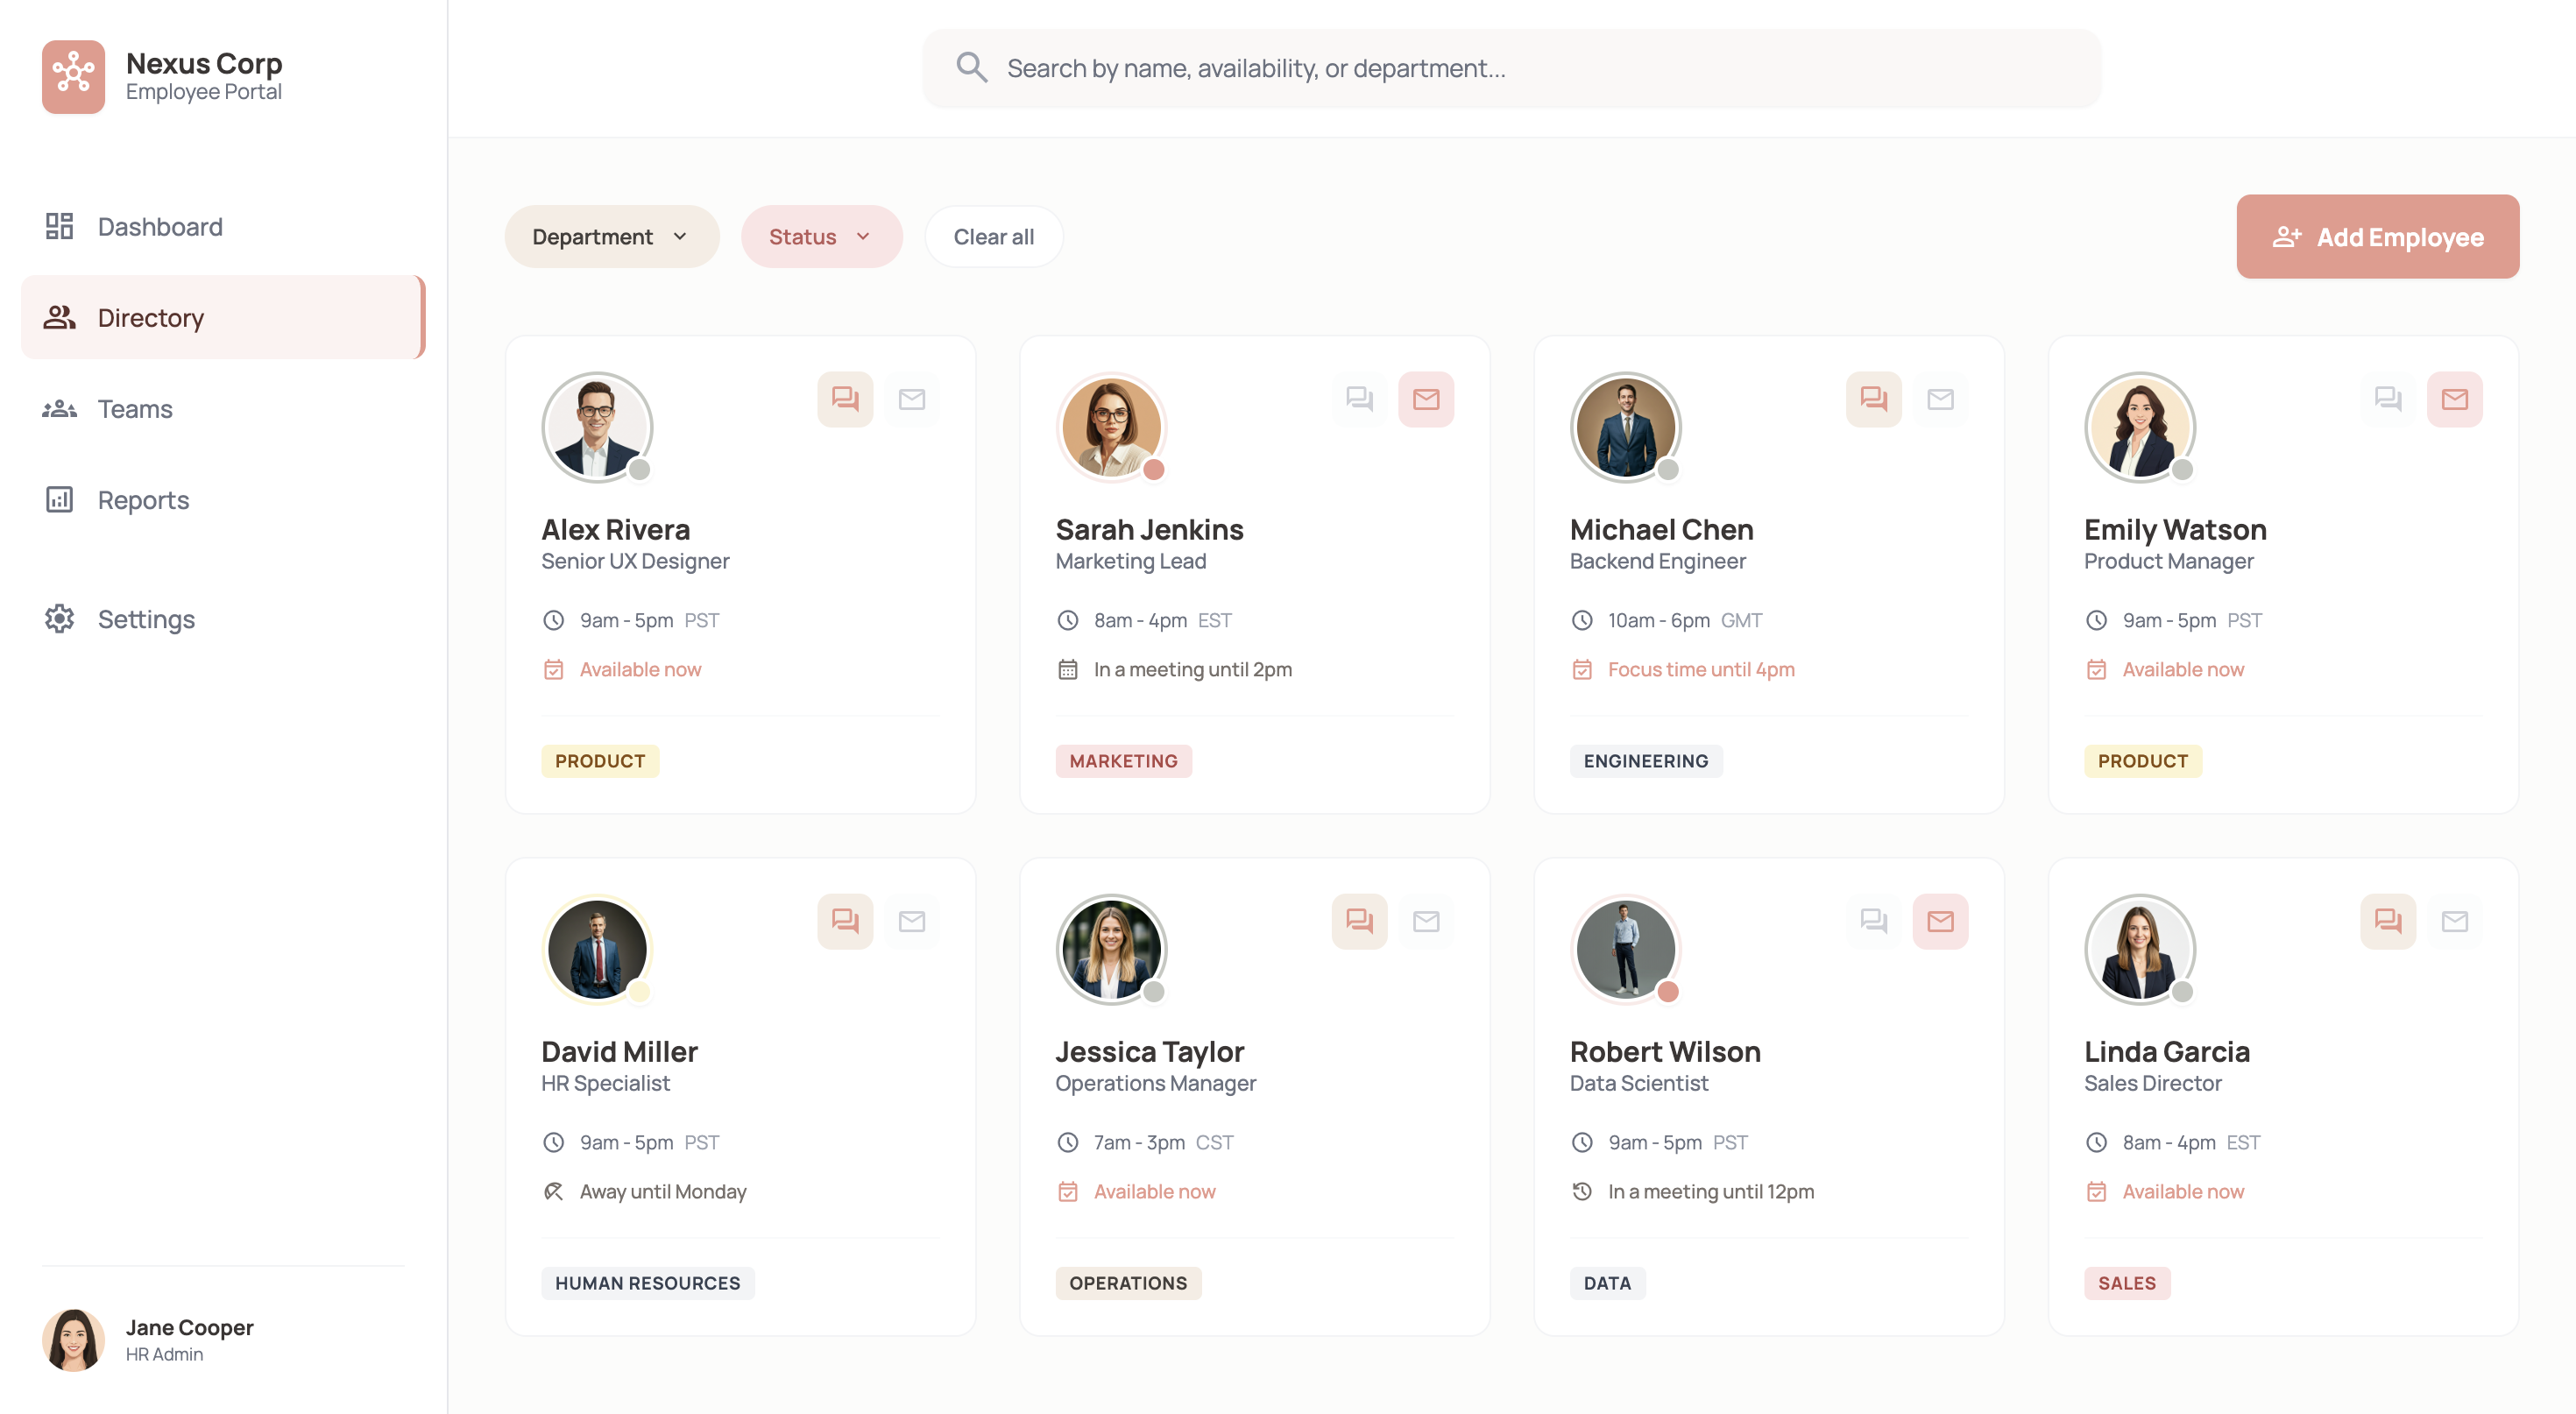
Task: Collapse the Status filter chevron
Action: coord(863,236)
